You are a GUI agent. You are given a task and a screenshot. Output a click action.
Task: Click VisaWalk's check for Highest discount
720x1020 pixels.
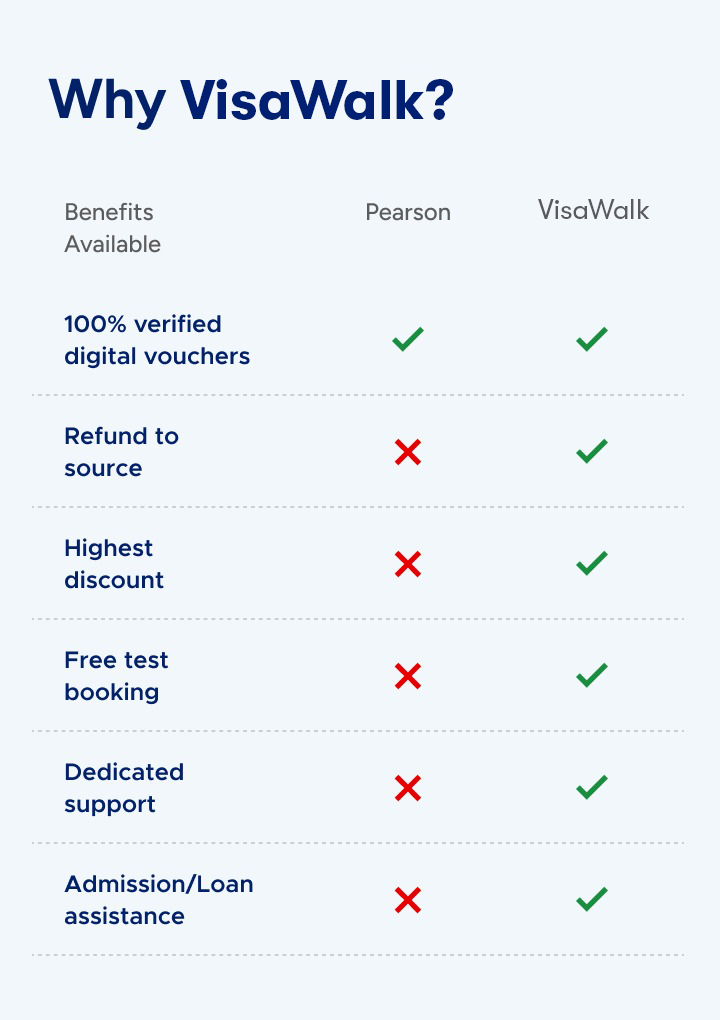592,564
